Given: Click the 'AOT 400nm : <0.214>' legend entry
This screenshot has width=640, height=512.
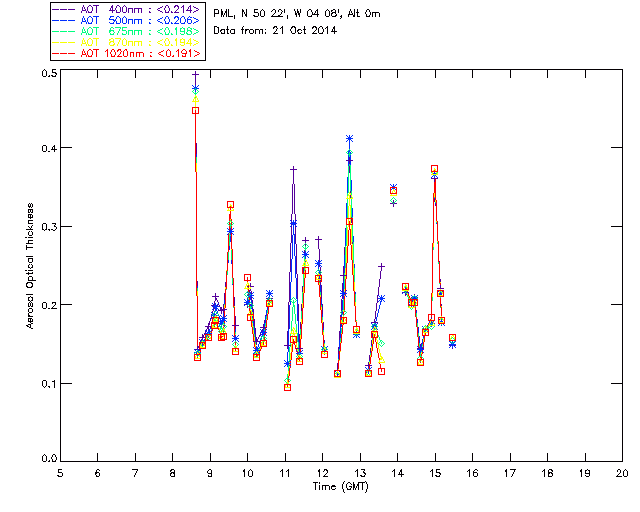Looking at the screenshot, I should coord(127,9).
